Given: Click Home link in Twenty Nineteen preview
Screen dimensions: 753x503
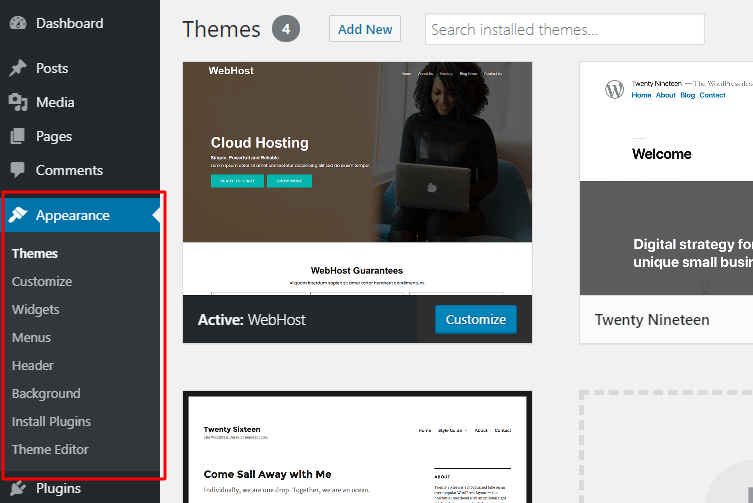Looking at the screenshot, I should click(641, 95).
